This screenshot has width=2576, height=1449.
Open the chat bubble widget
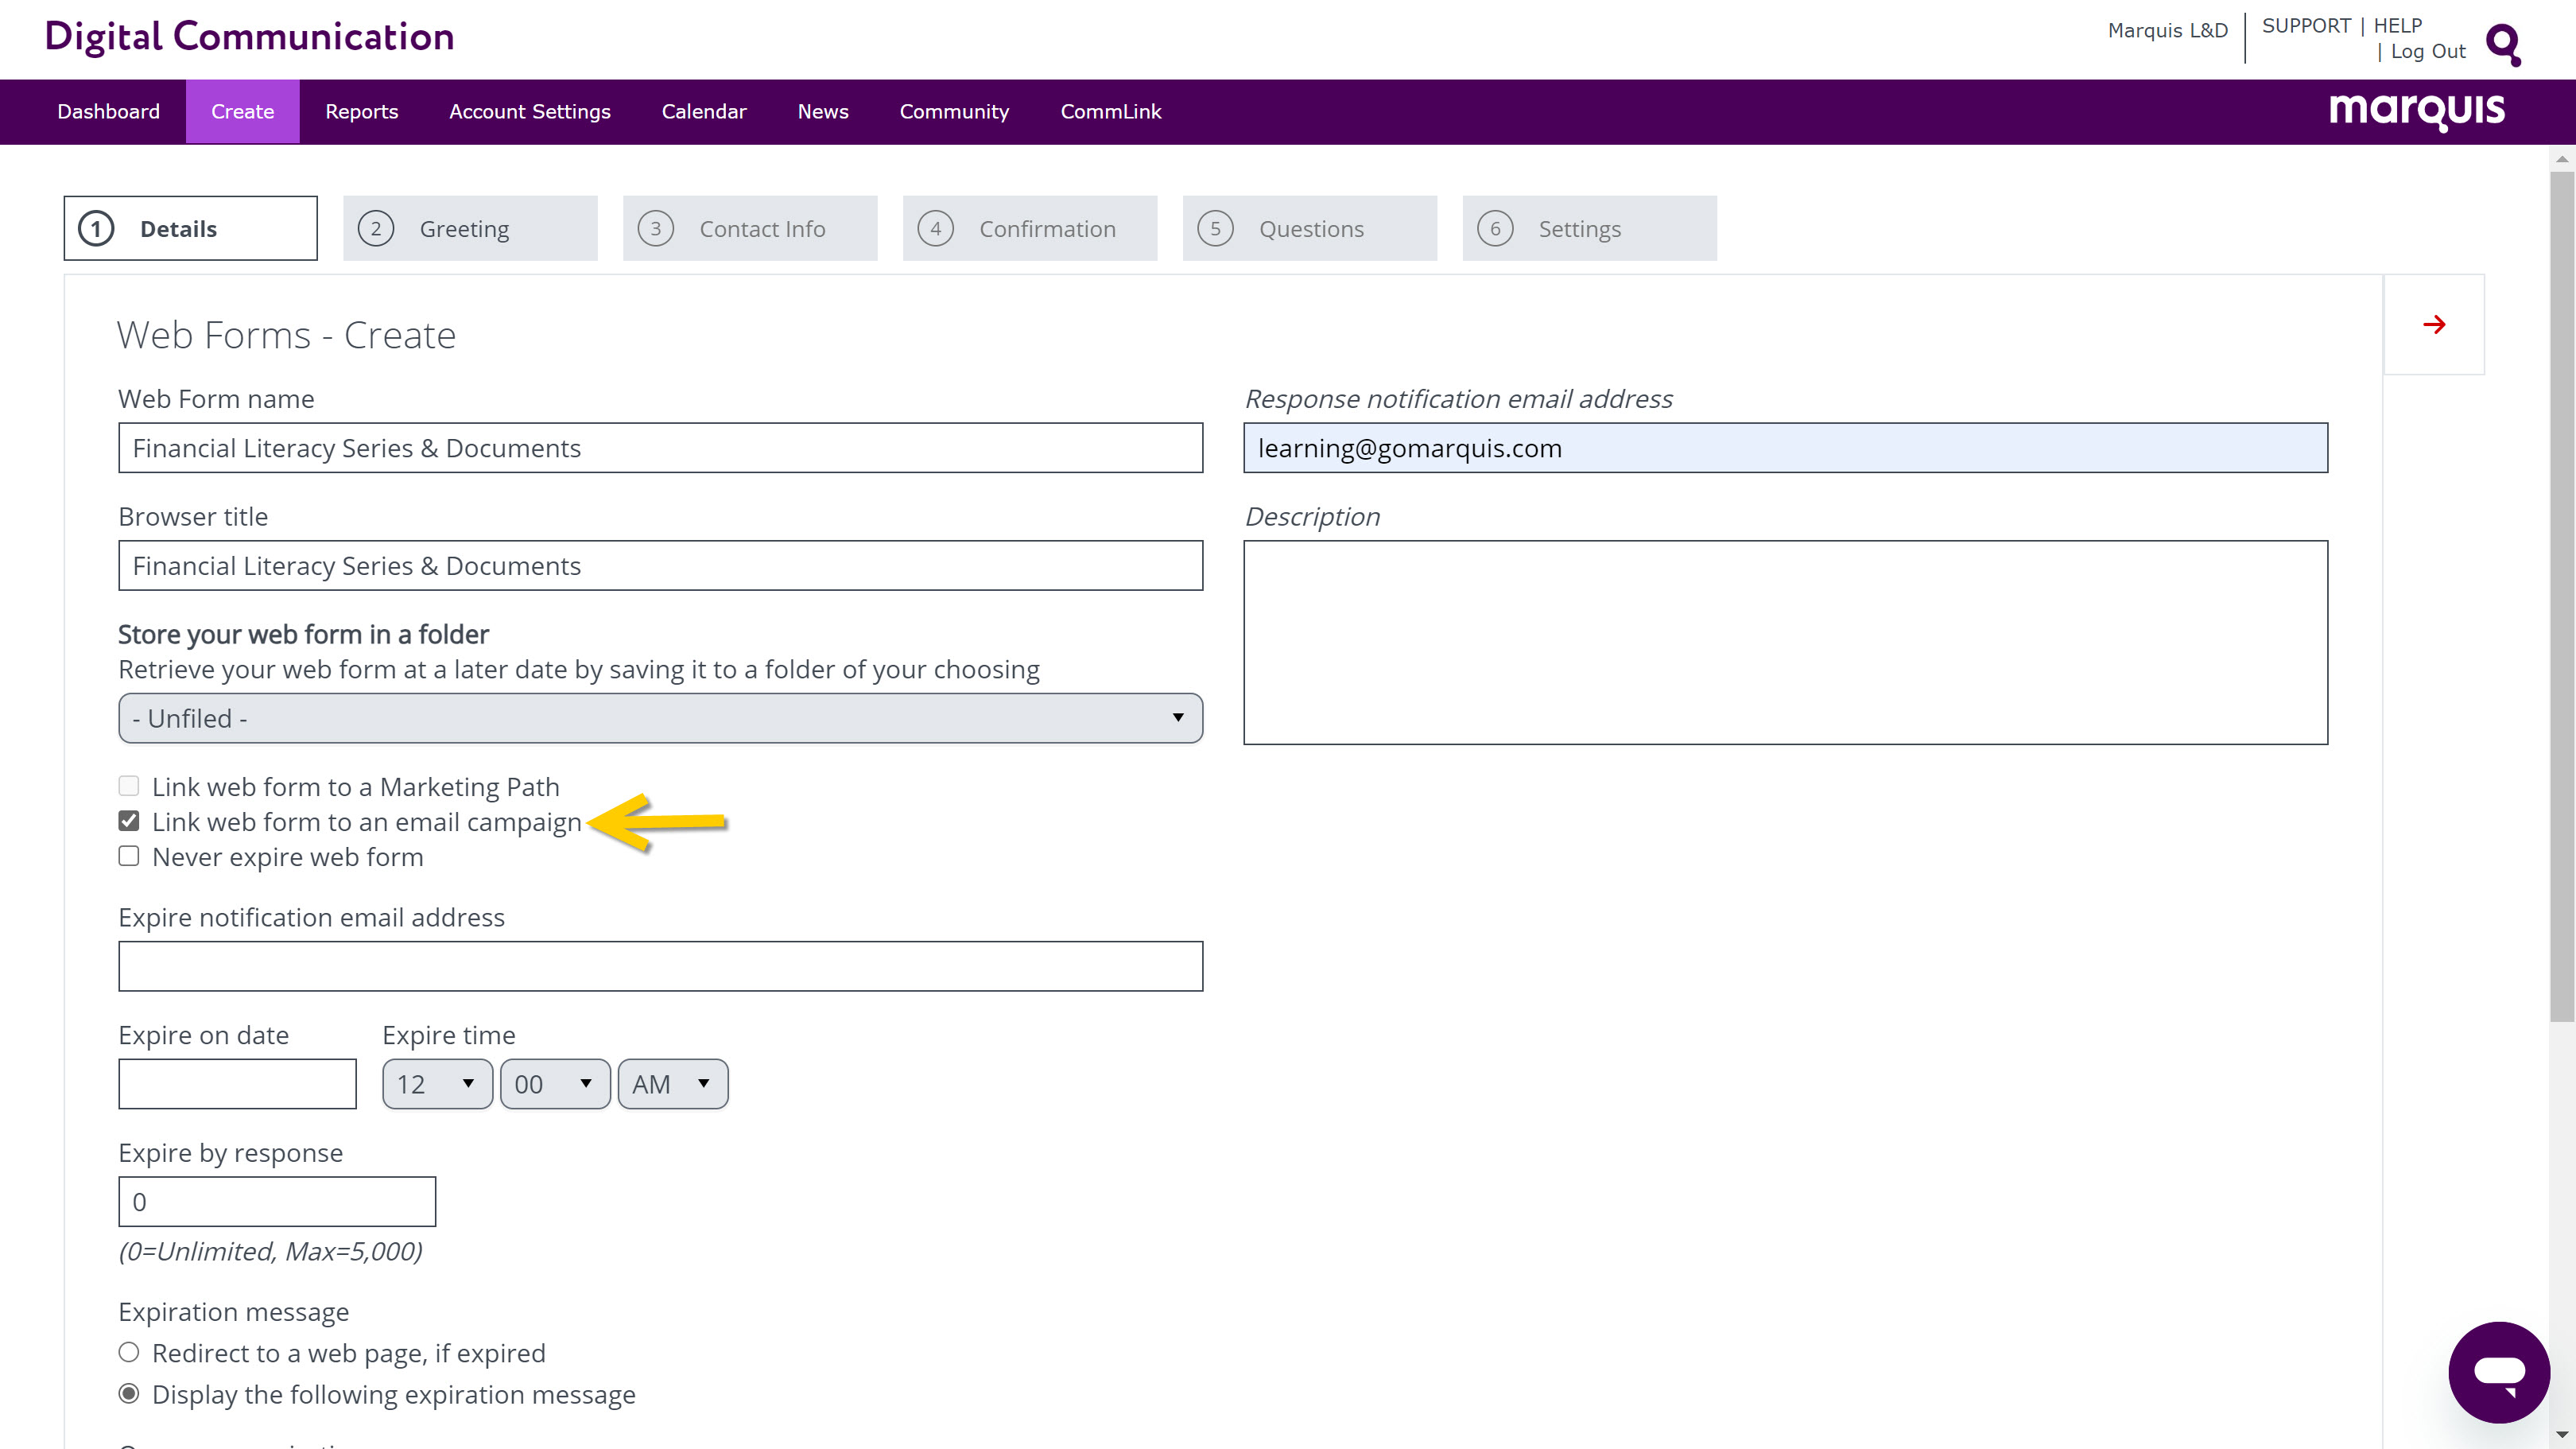2499,1372
